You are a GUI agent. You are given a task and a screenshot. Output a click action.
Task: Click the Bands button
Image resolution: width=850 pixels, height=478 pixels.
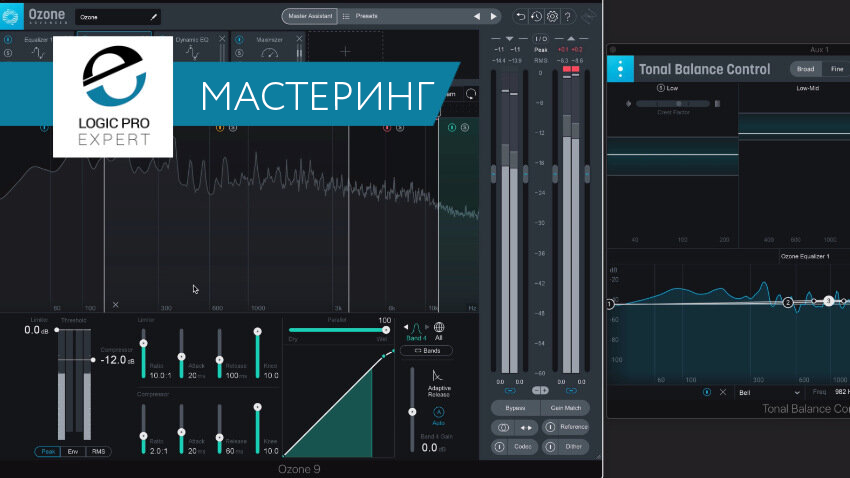[x=427, y=351]
